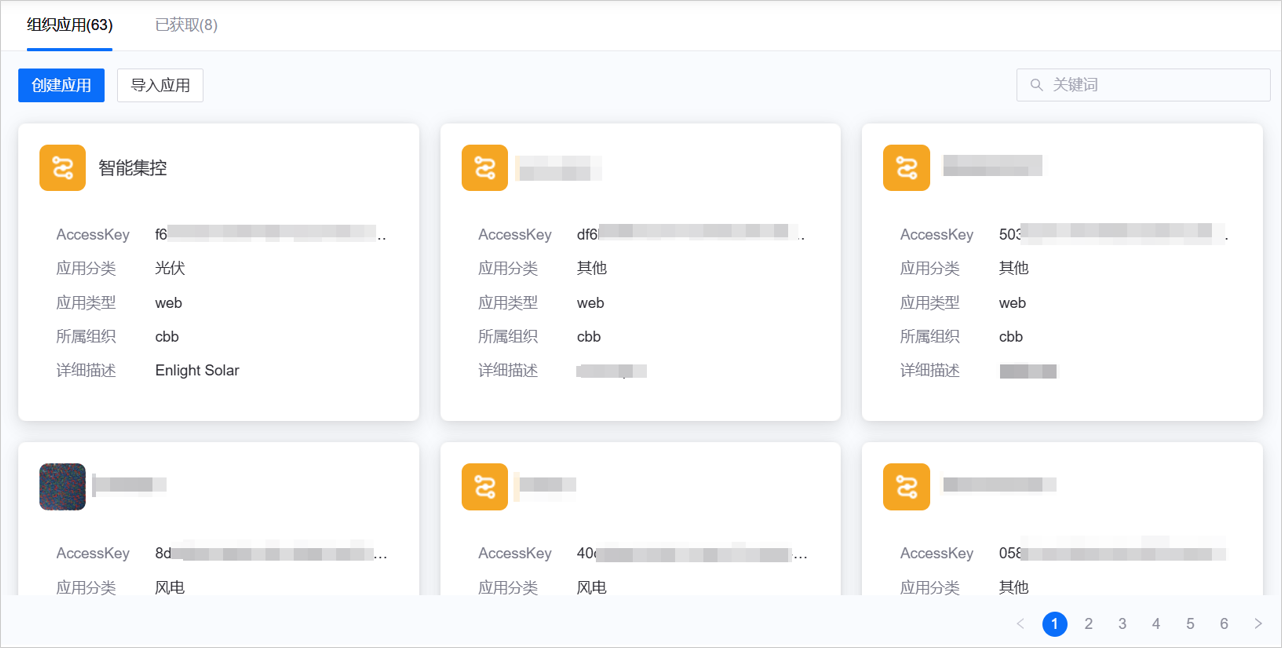Go to page 6
This screenshot has width=1282, height=648.
click(x=1224, y=624)
